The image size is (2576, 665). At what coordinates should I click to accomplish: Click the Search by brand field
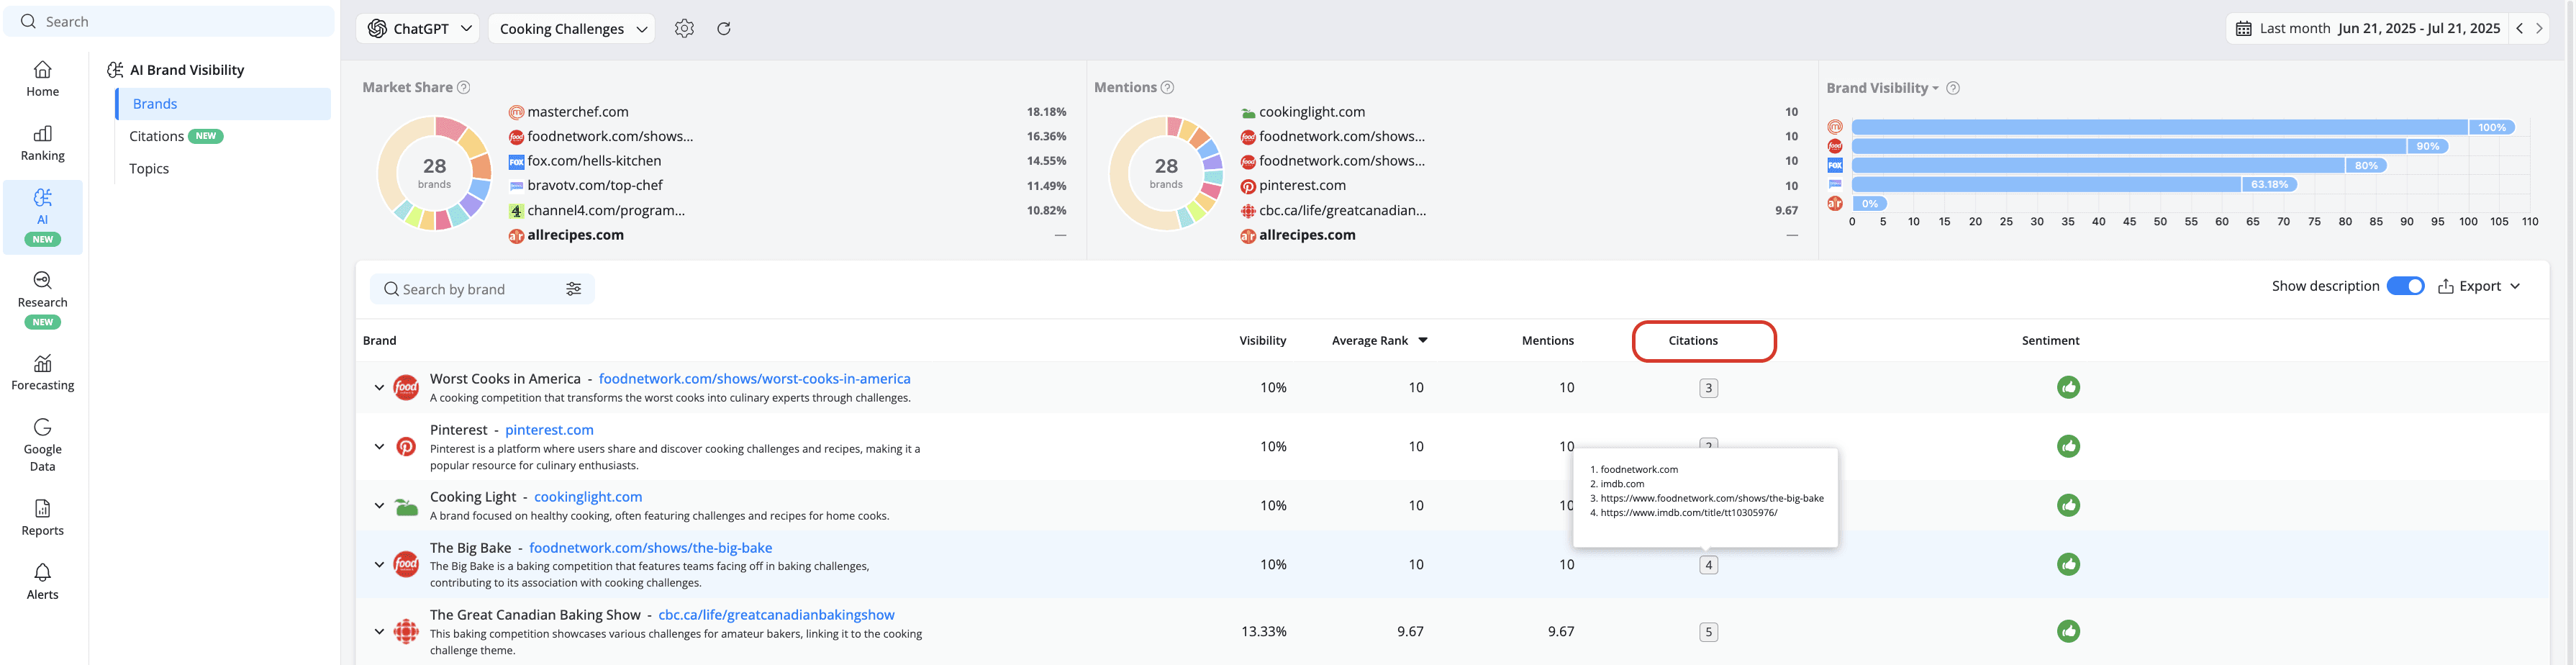(x=482, y=289)
